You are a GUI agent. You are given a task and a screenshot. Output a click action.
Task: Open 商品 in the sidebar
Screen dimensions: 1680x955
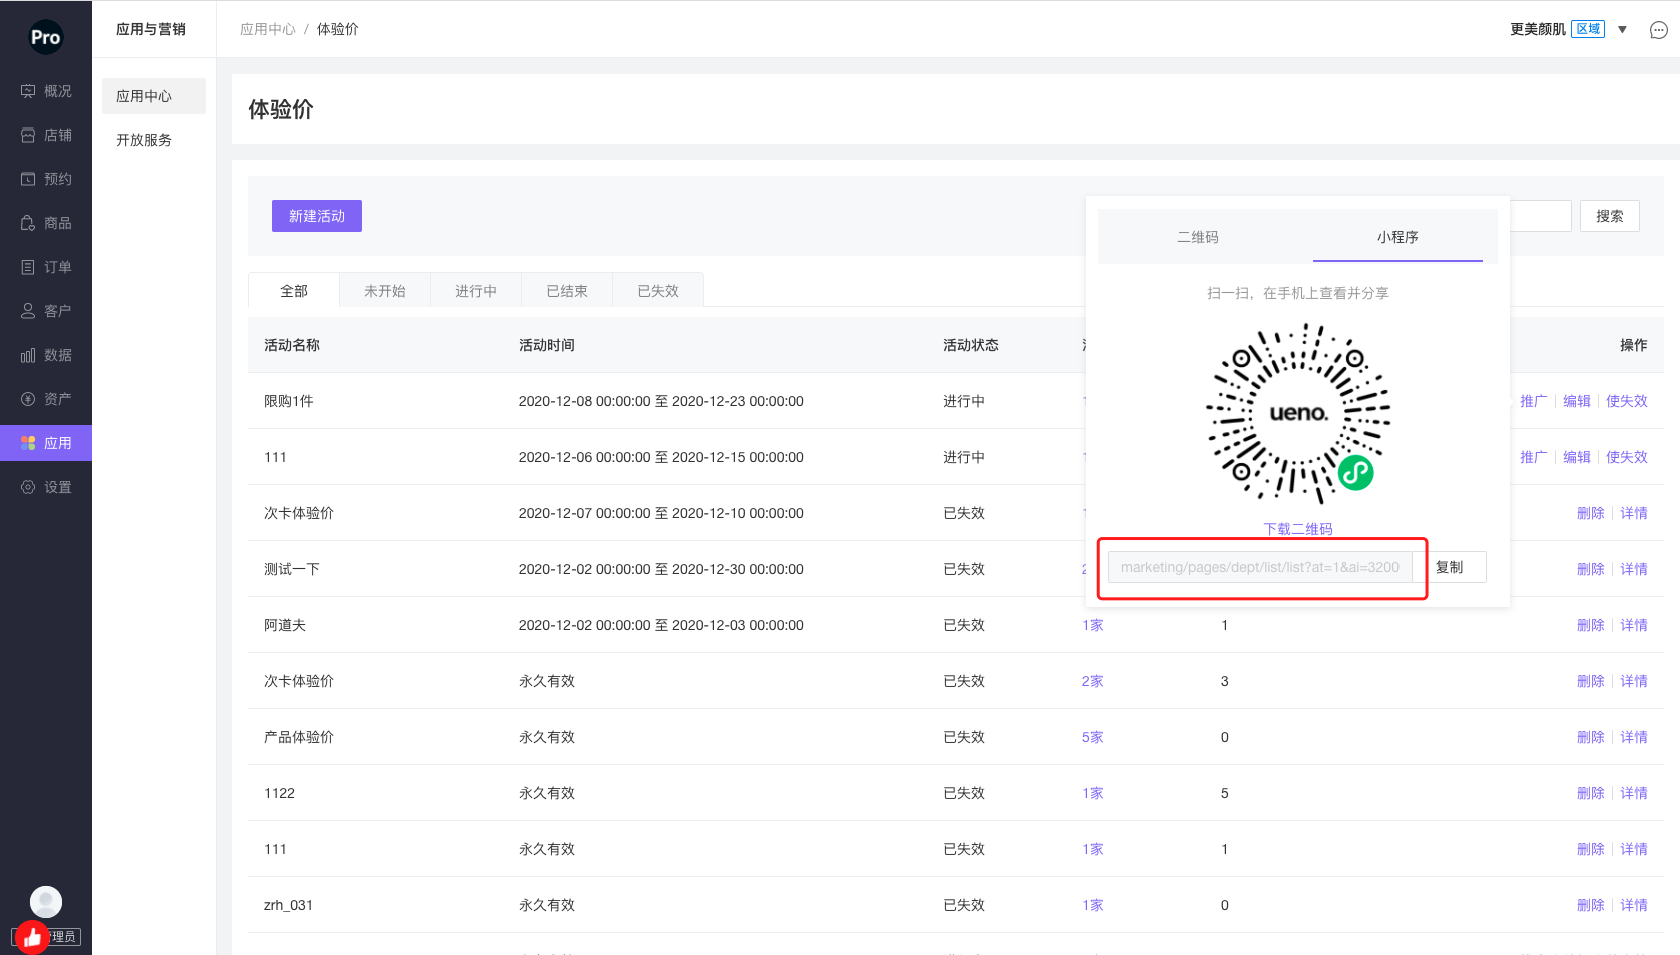pyautogui.click(x=46, y=223)
